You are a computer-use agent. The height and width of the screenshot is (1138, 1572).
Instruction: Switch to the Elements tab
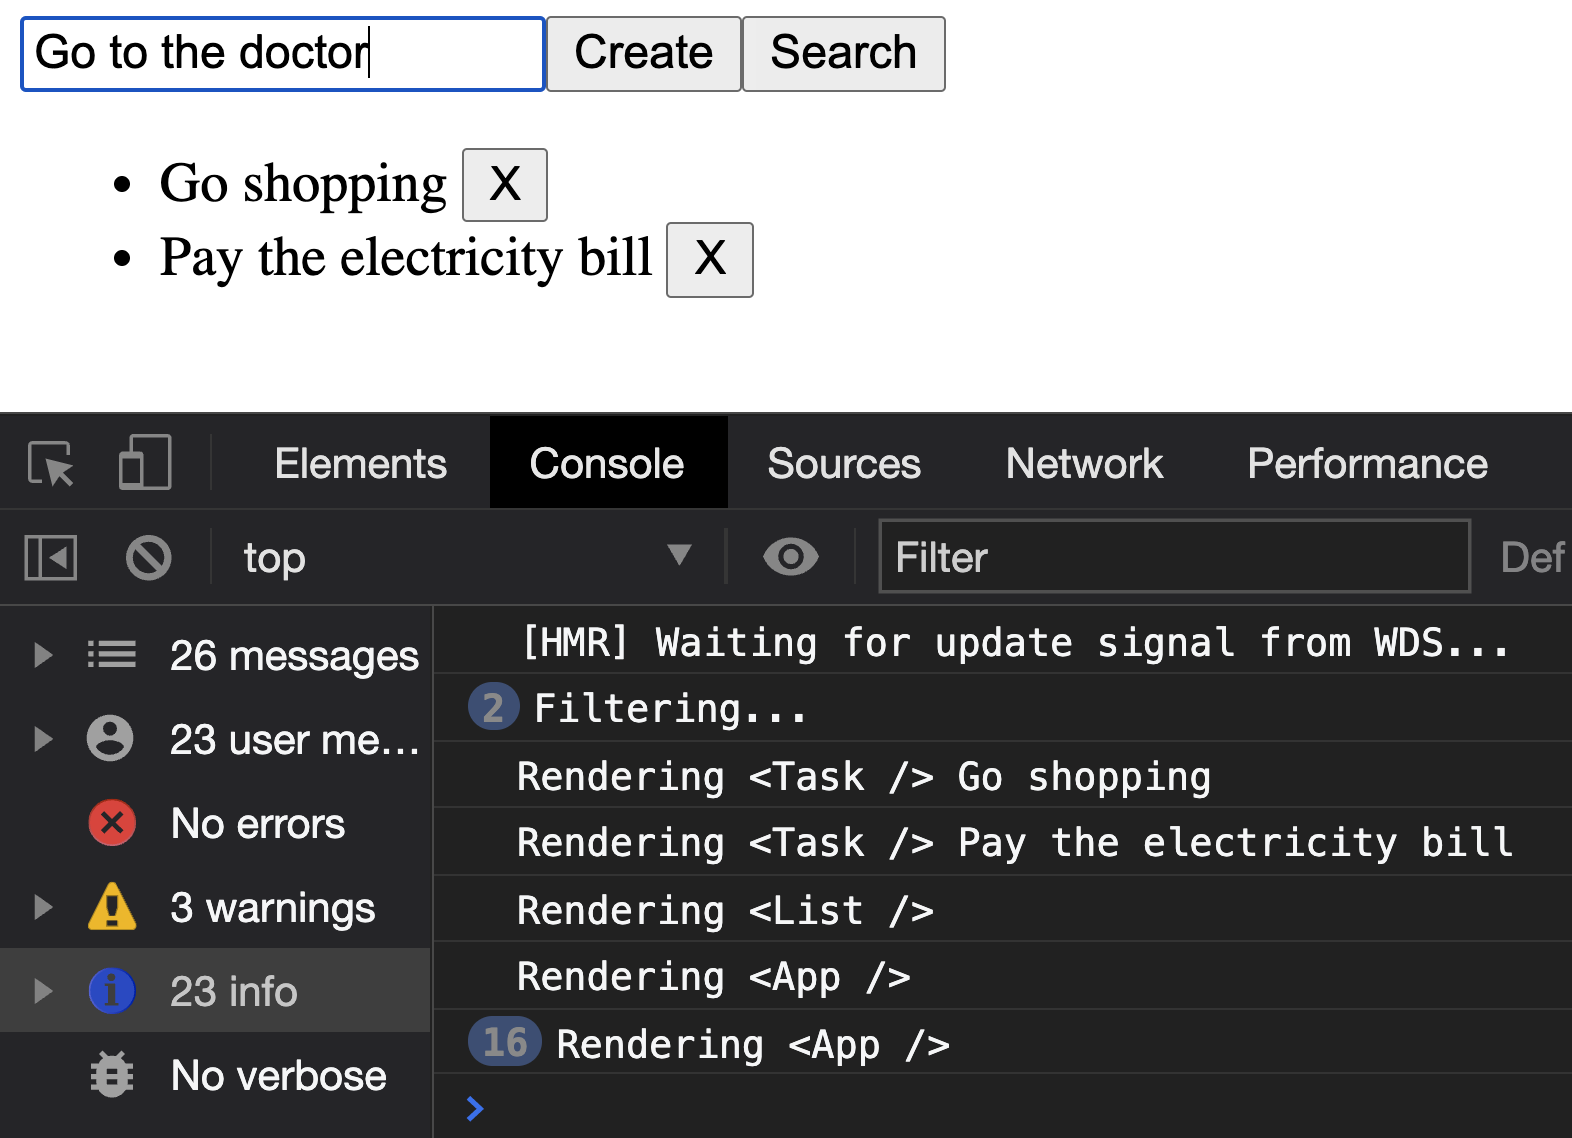click(360, 463)
